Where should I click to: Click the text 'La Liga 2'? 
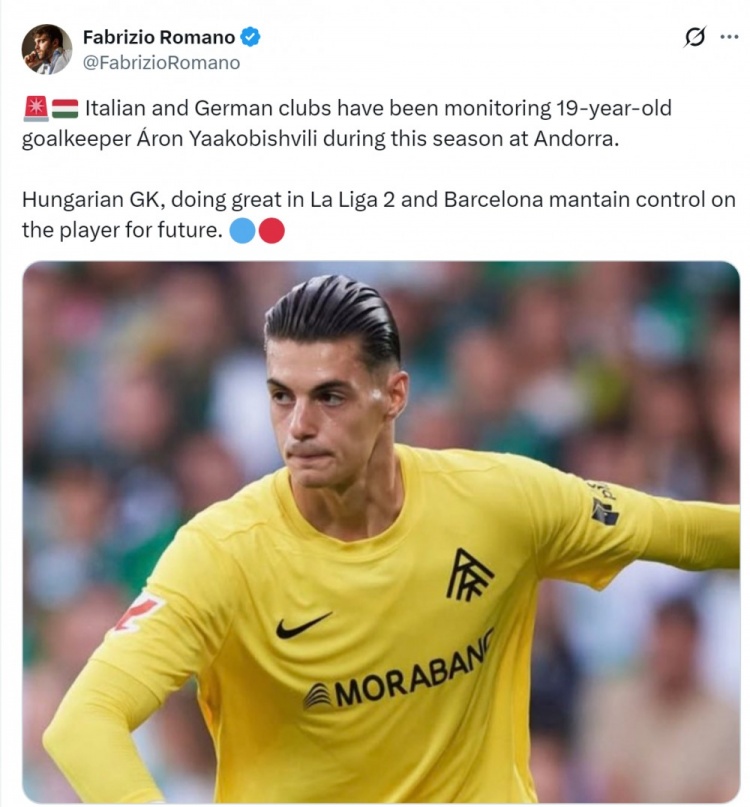[352, 200]
